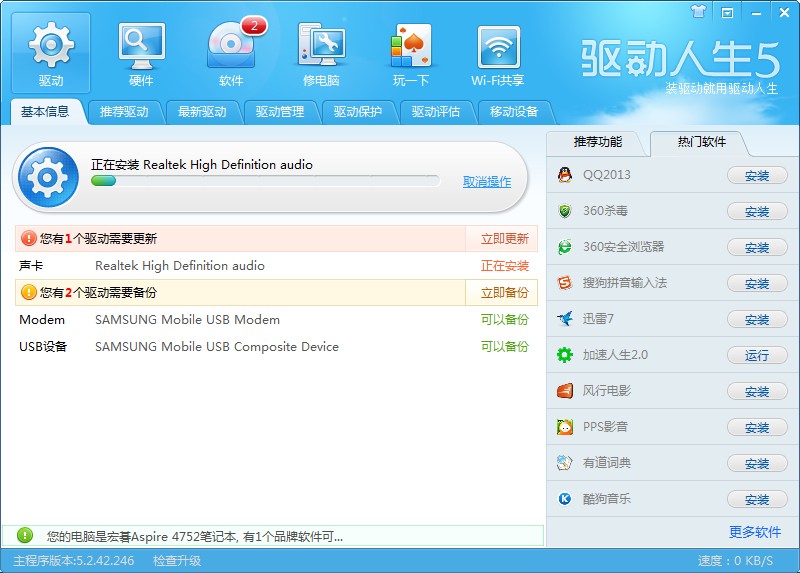The width and height of the screenshot is (800, 573).
Task: Install 360杀毒 via its 安装 button
Action: (757, 211)
